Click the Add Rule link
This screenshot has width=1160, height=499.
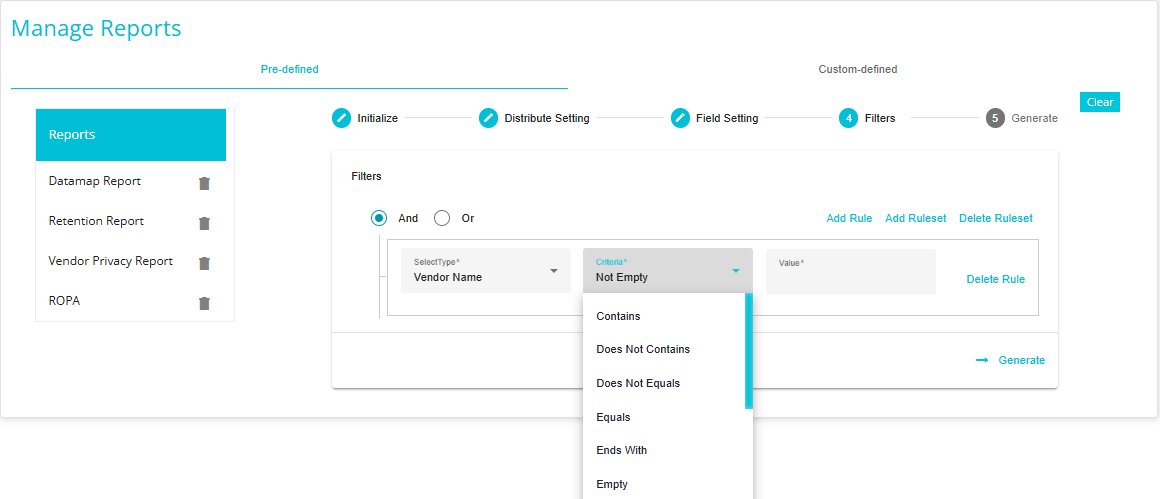pyautogui.click(x=849, y=218)
